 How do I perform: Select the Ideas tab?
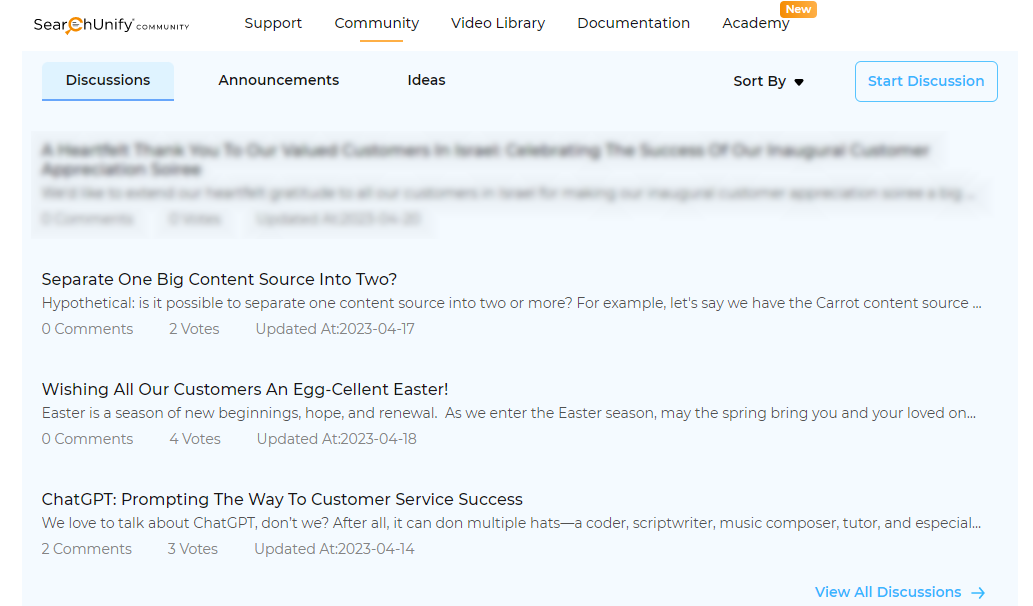pyautogui.click(x=426, y=80)
